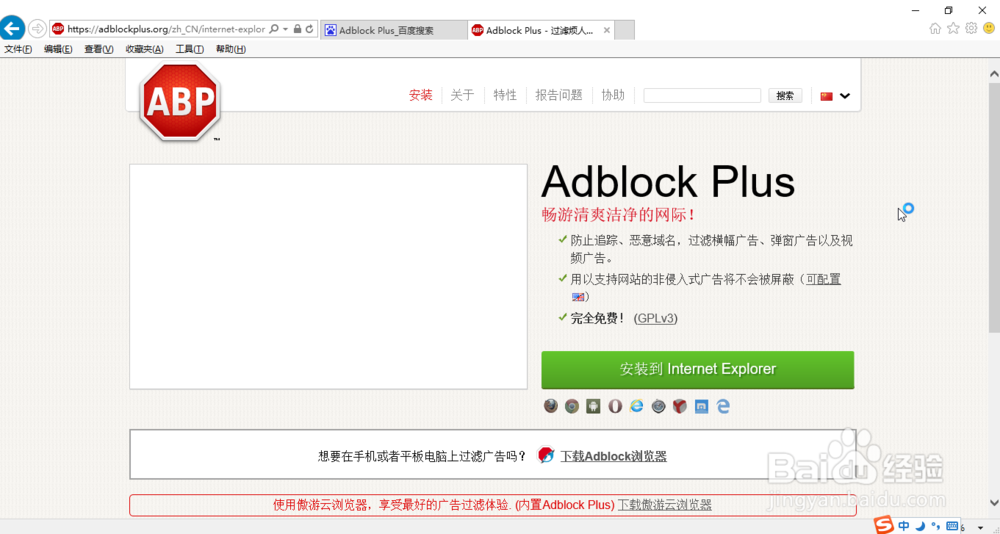The height and width of the screenshot is (534, 1000).
Task: Click the scrollbar down arrow
Action: click(994, 502)
